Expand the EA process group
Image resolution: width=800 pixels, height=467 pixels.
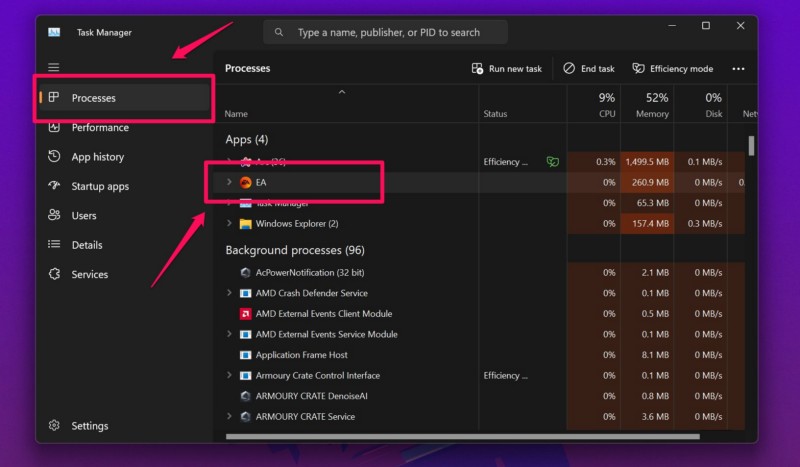point(229,183)
